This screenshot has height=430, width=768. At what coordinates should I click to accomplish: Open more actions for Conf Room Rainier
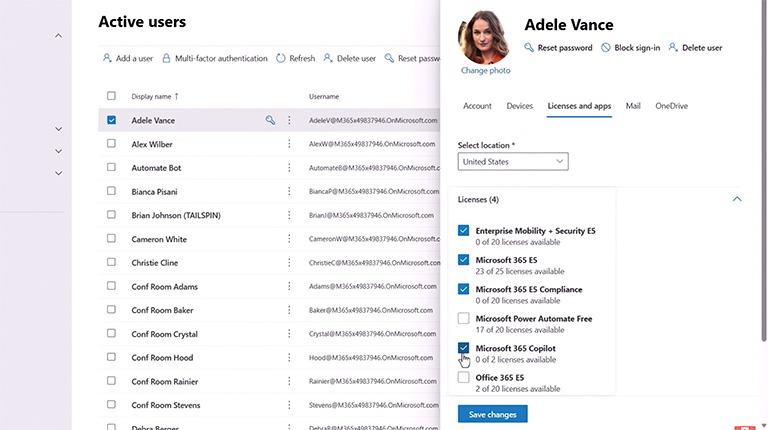point(289,382)
